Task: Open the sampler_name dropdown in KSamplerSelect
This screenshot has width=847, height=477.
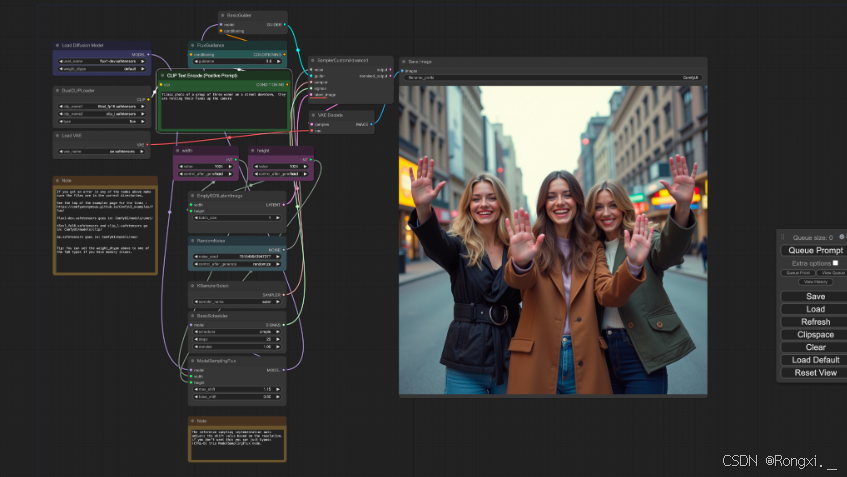Action: [237, 302]
